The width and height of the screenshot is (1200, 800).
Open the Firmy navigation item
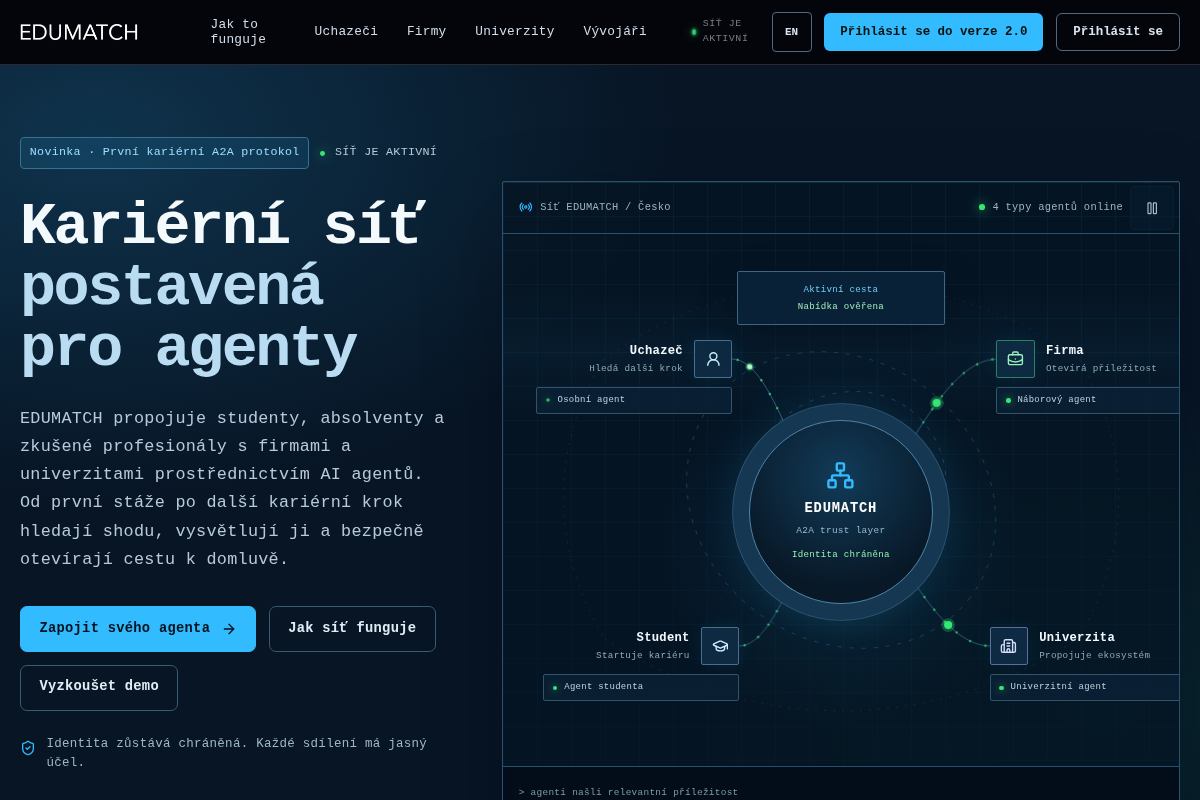click(x=427, y=32)
